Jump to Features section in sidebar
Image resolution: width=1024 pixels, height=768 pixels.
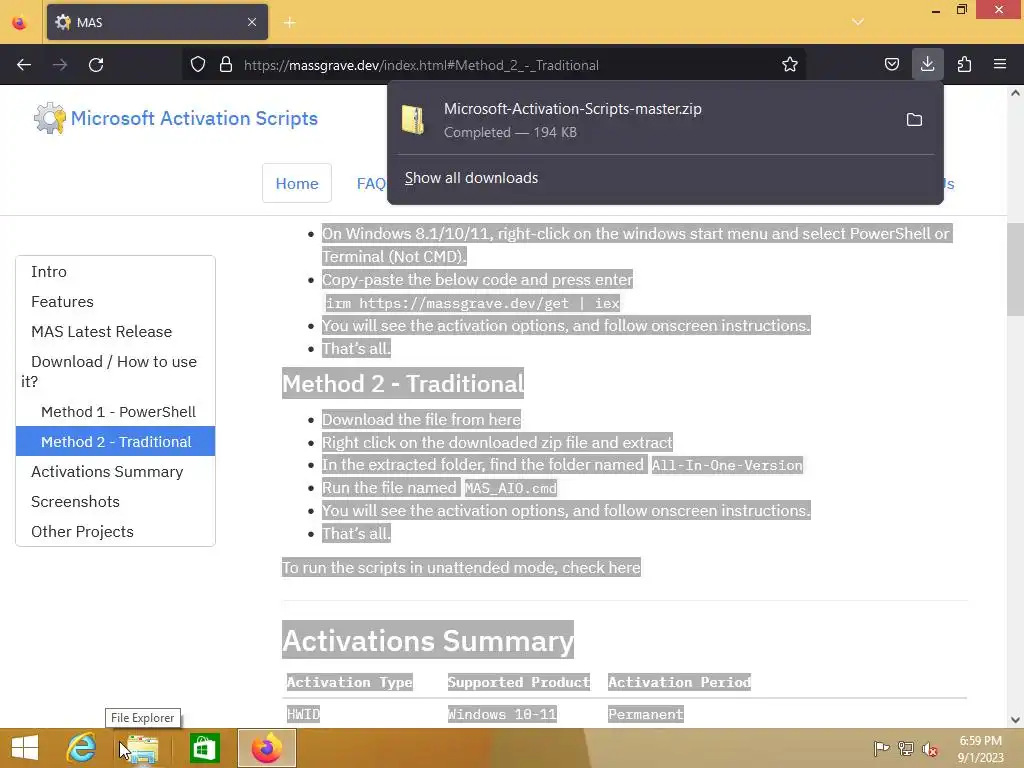[62, 302]
